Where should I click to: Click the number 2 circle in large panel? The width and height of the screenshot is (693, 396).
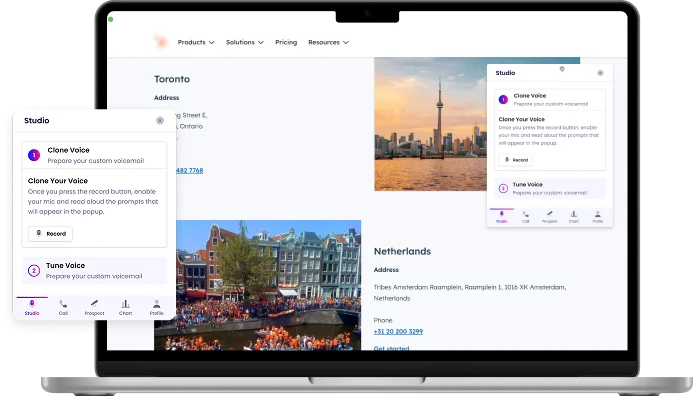(x=34, y=270)
